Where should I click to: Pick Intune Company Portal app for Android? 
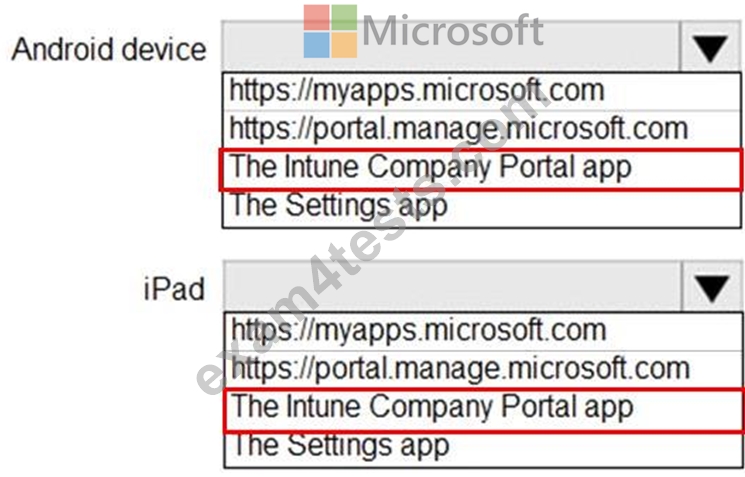(x=480, y=169)
